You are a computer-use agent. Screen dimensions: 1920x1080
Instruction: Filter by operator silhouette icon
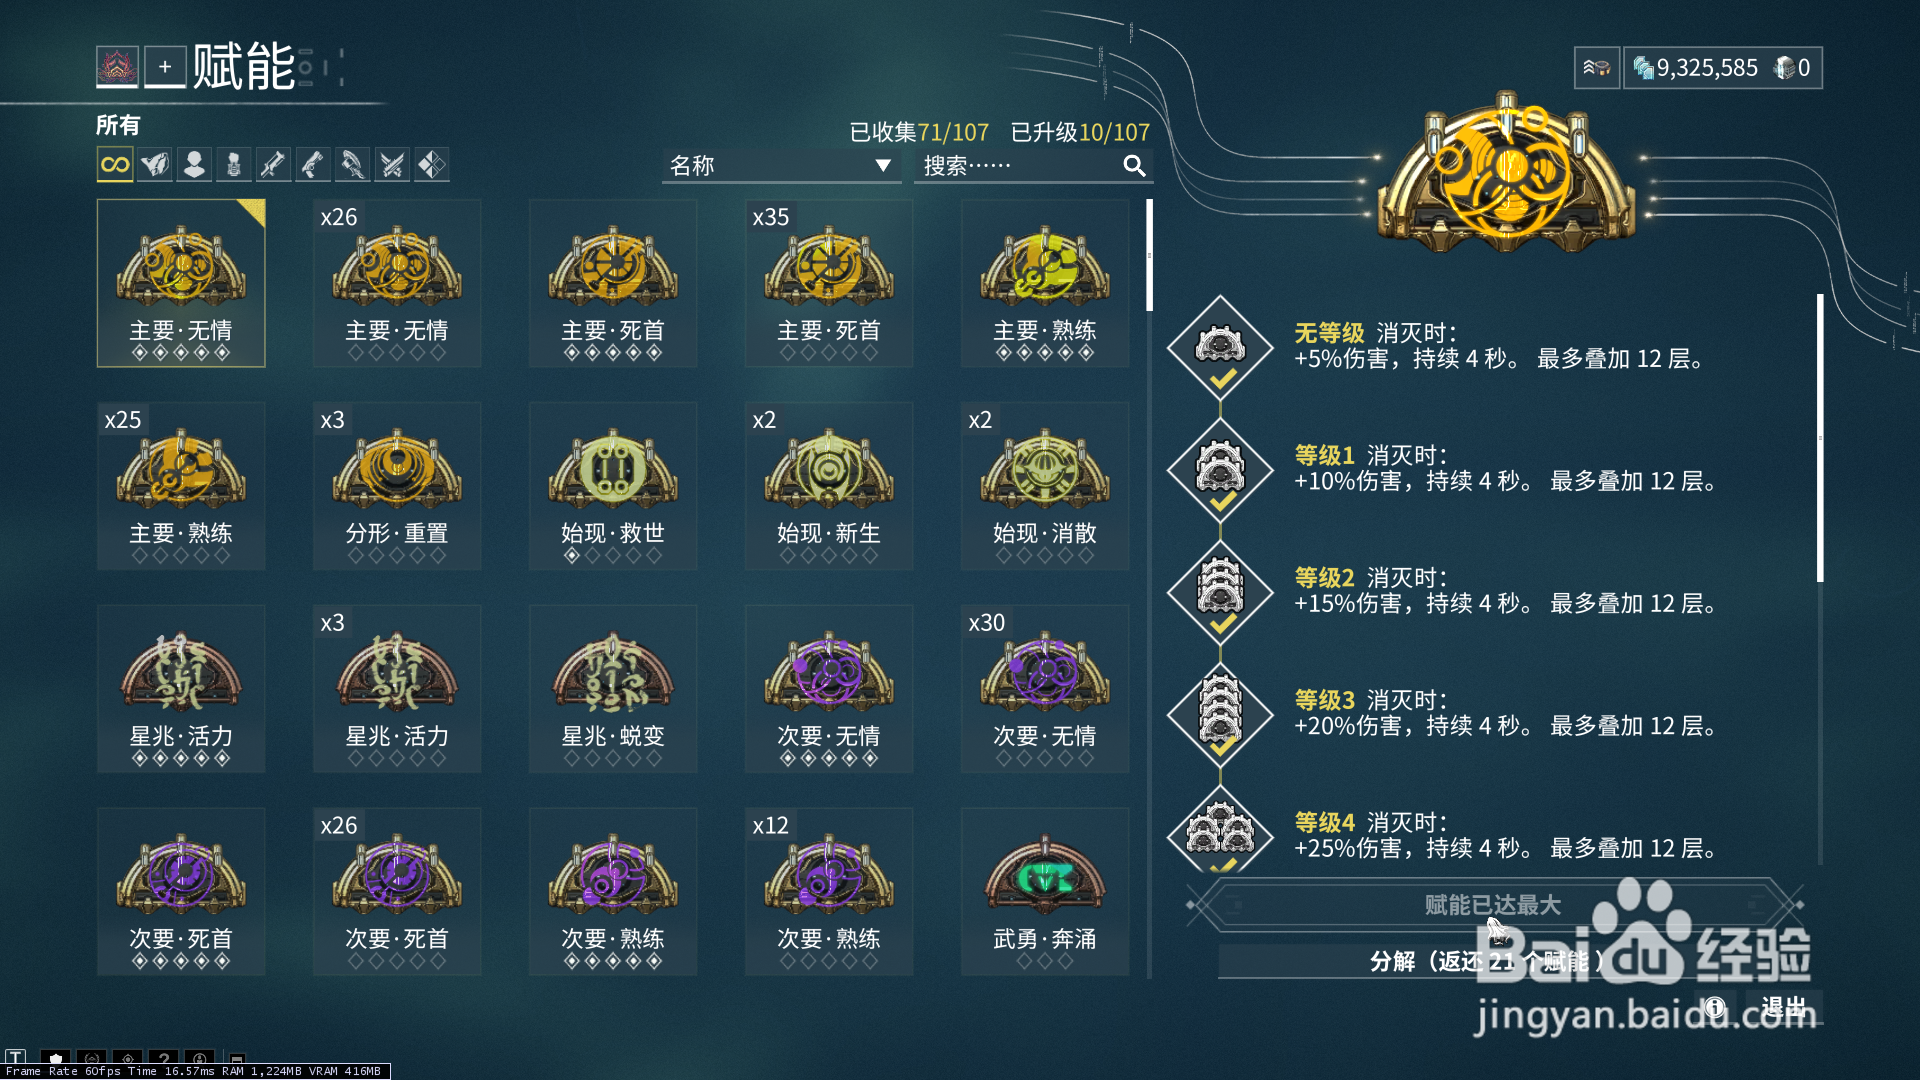point(194,165)
